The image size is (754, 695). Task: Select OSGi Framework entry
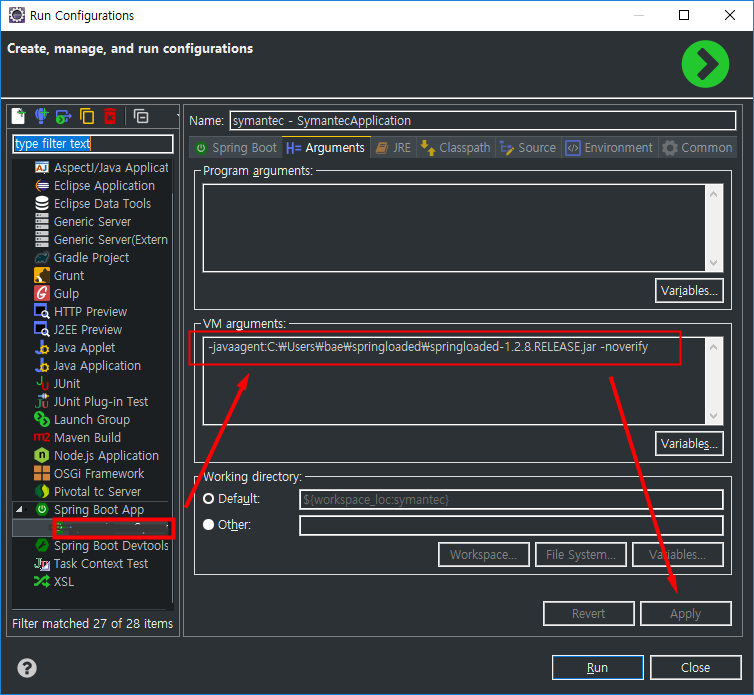[89, 474]
